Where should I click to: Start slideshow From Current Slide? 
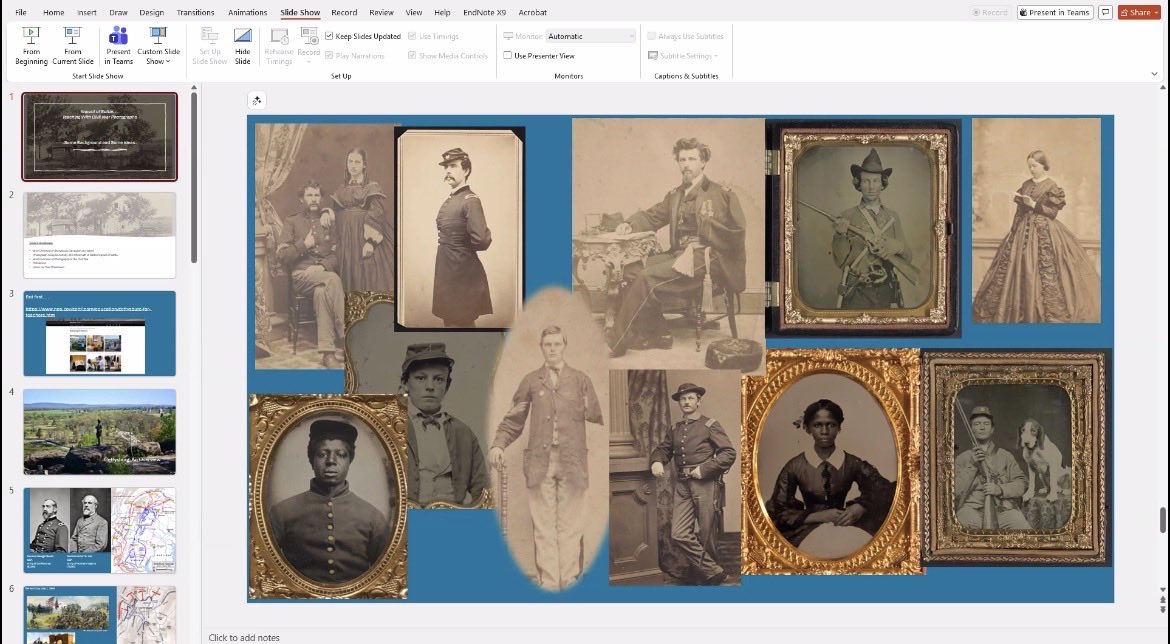pos(72,46)
